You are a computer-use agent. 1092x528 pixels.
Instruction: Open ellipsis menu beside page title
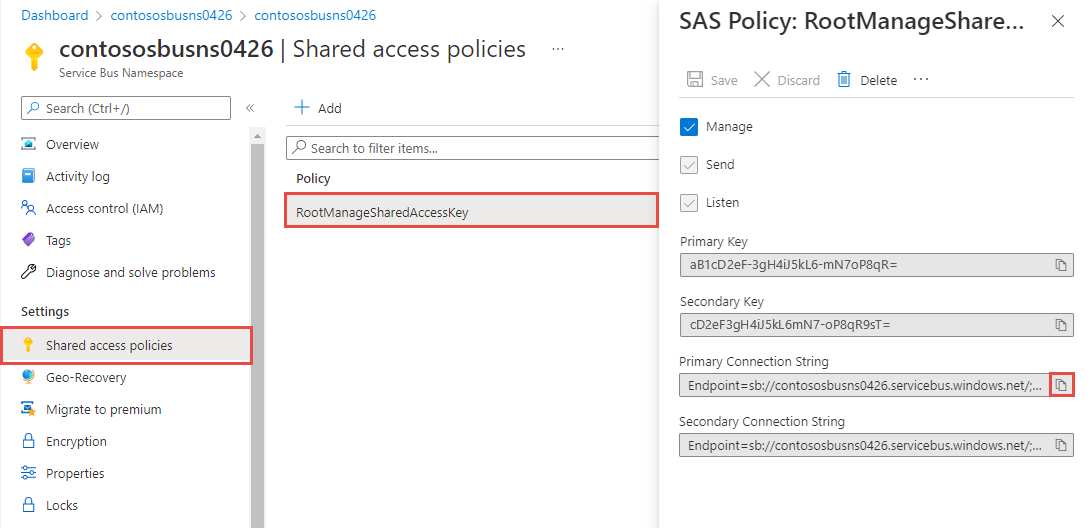point(558,49)
